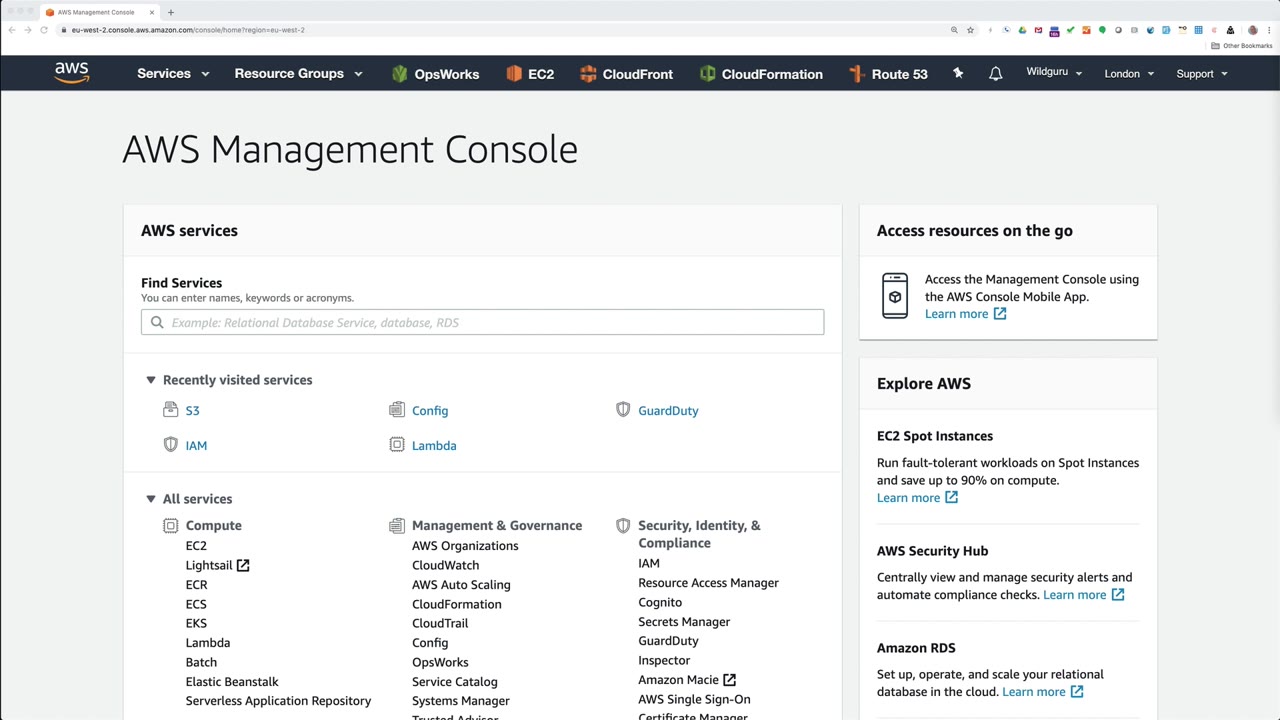Open the OpsWorks shortcut icon
Screen dimensions: 1280x720
tap(400, 74)
